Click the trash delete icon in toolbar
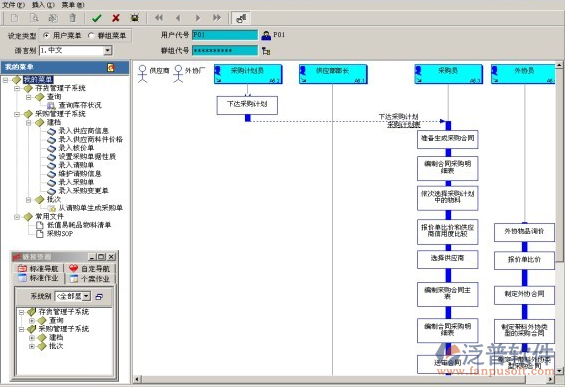 point(72,18)
